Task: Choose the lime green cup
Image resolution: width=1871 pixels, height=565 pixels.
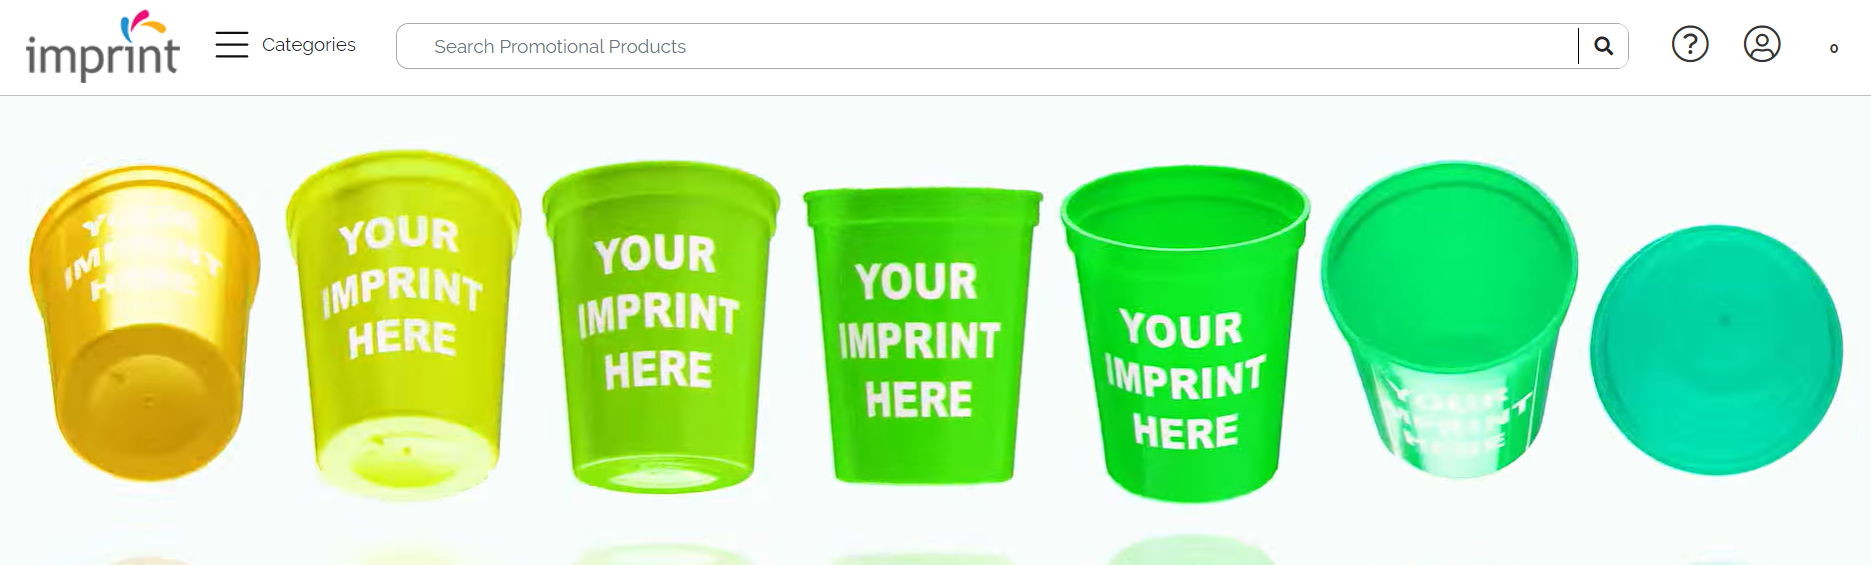Action: pos(660,327)
